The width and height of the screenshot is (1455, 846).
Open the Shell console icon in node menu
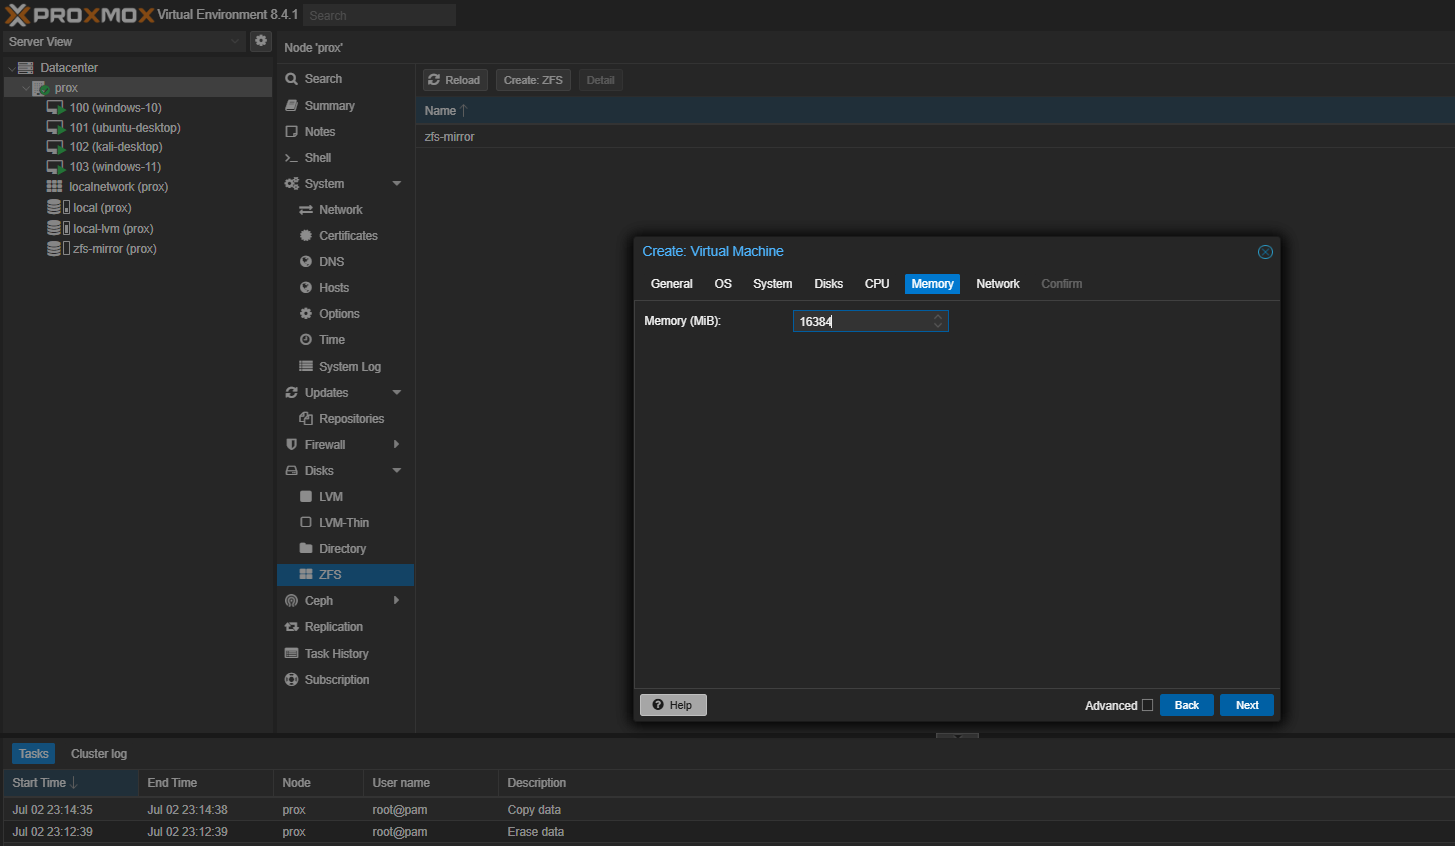[291, 158]
